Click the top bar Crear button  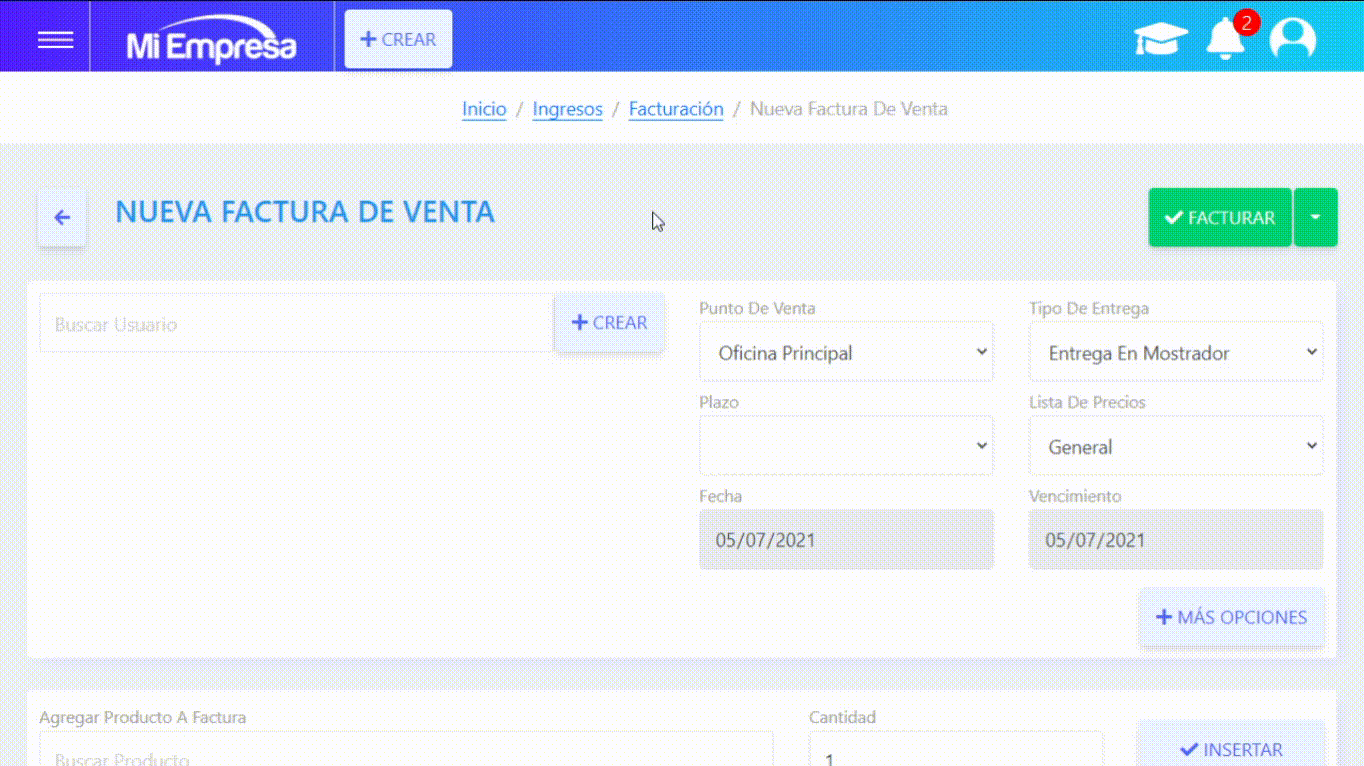(x=398, y=40)
